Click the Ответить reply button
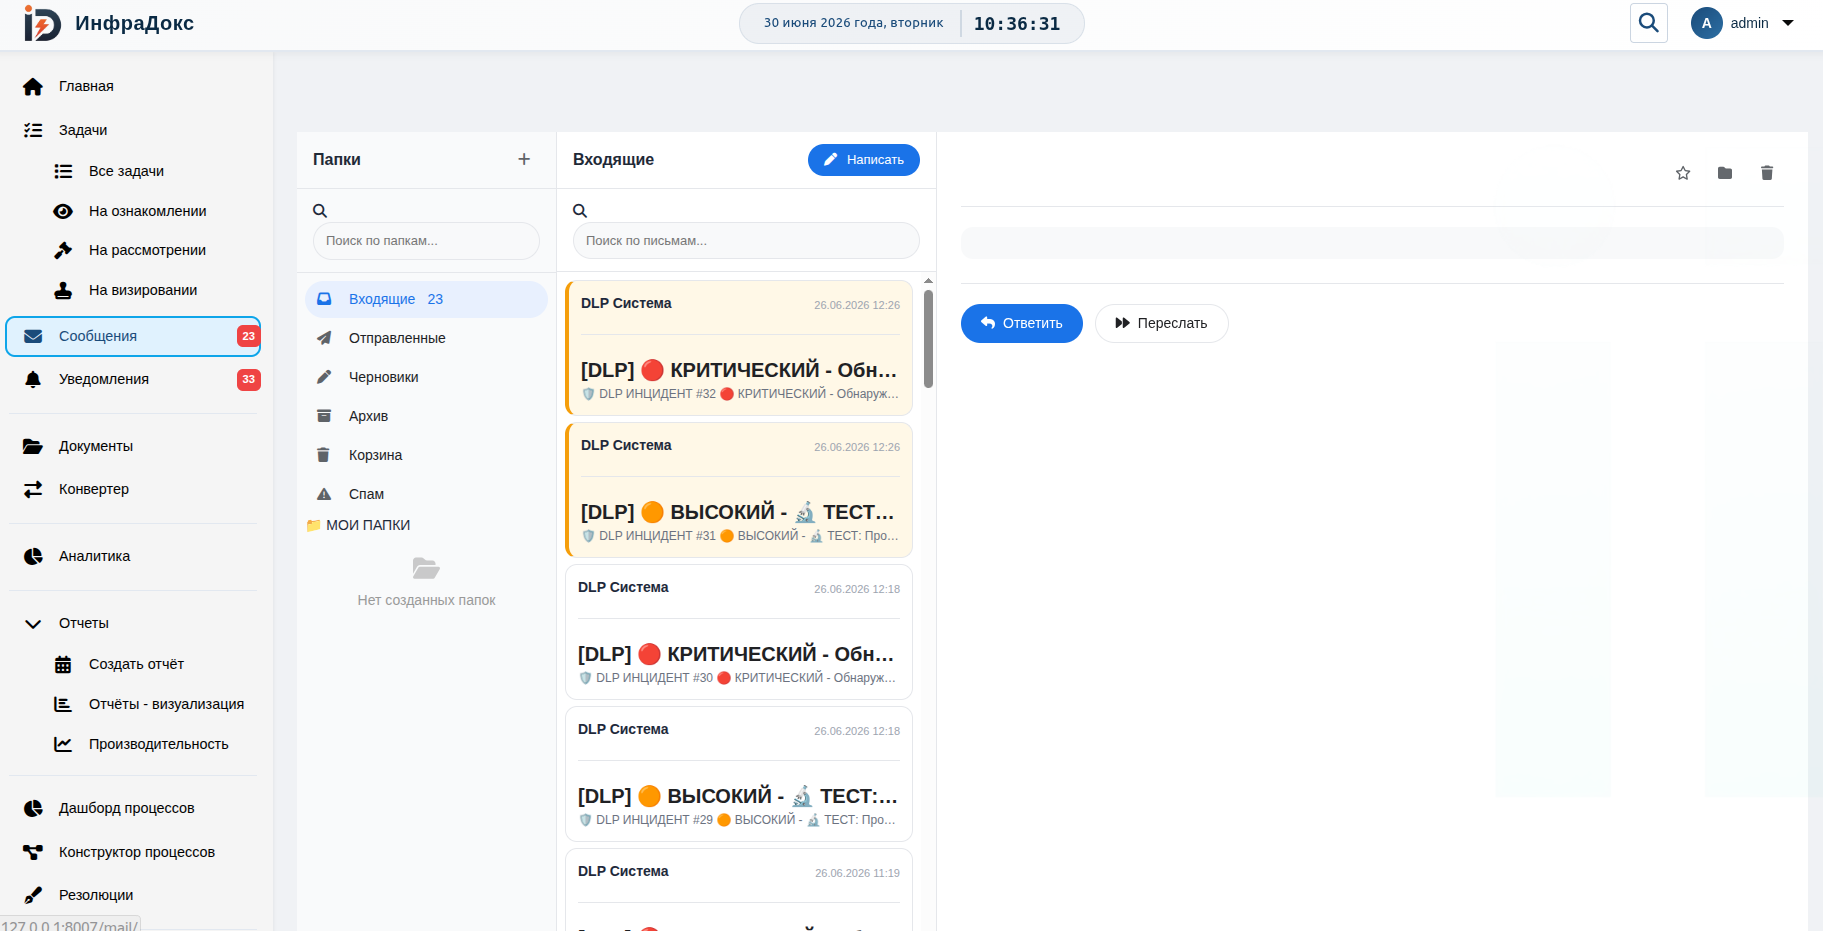 click(x=1021, y=323)
